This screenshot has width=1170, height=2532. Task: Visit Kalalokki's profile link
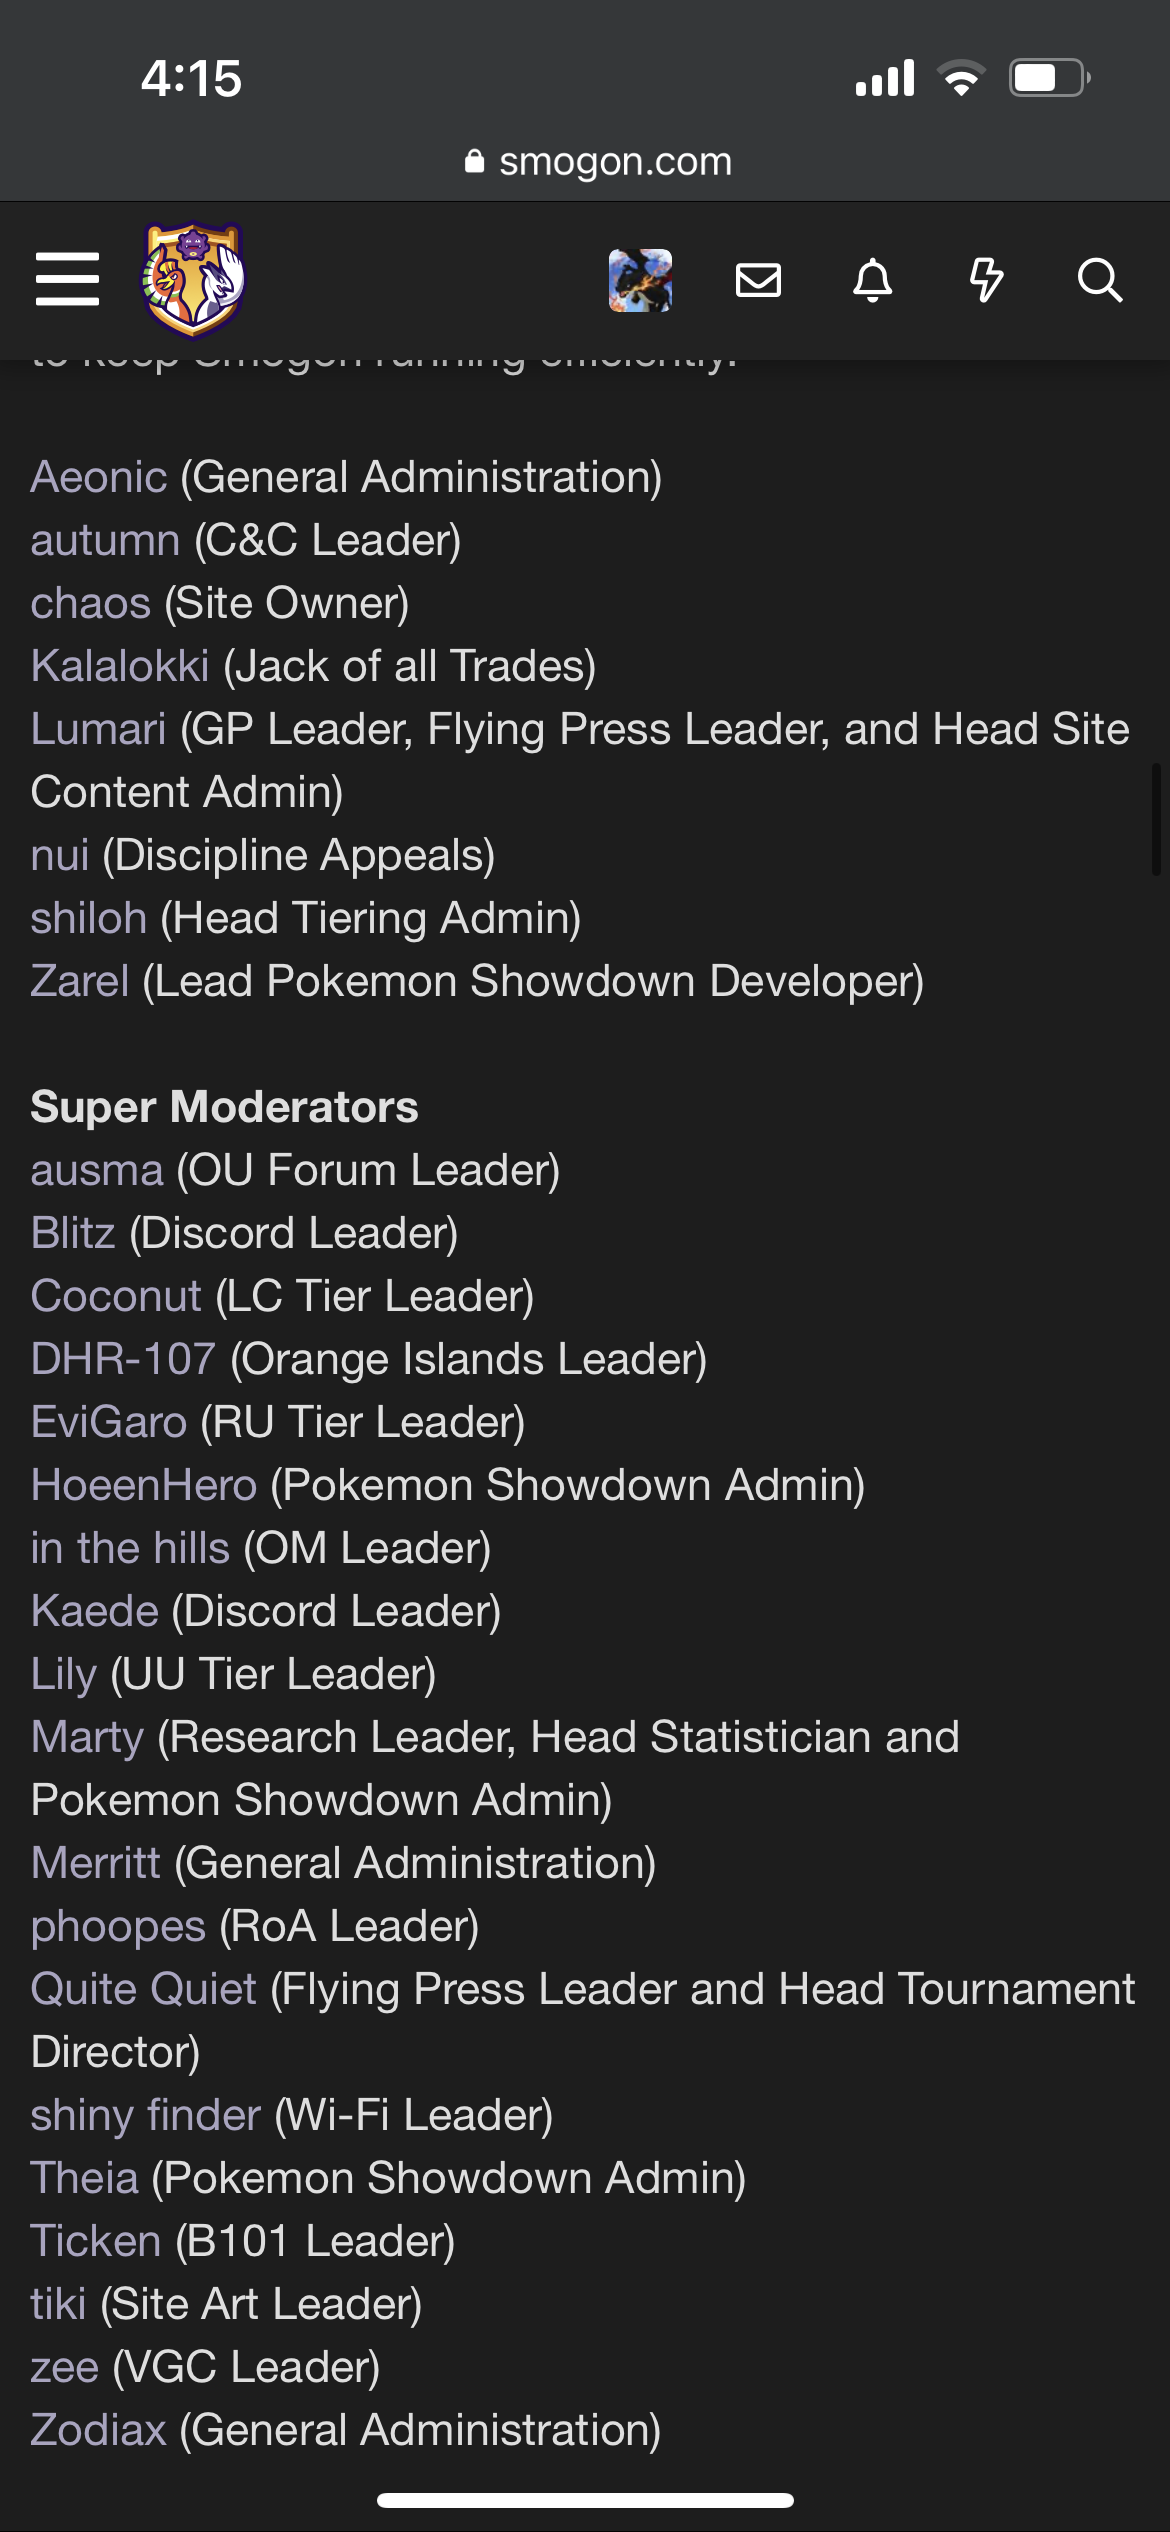tap(120, 666)
